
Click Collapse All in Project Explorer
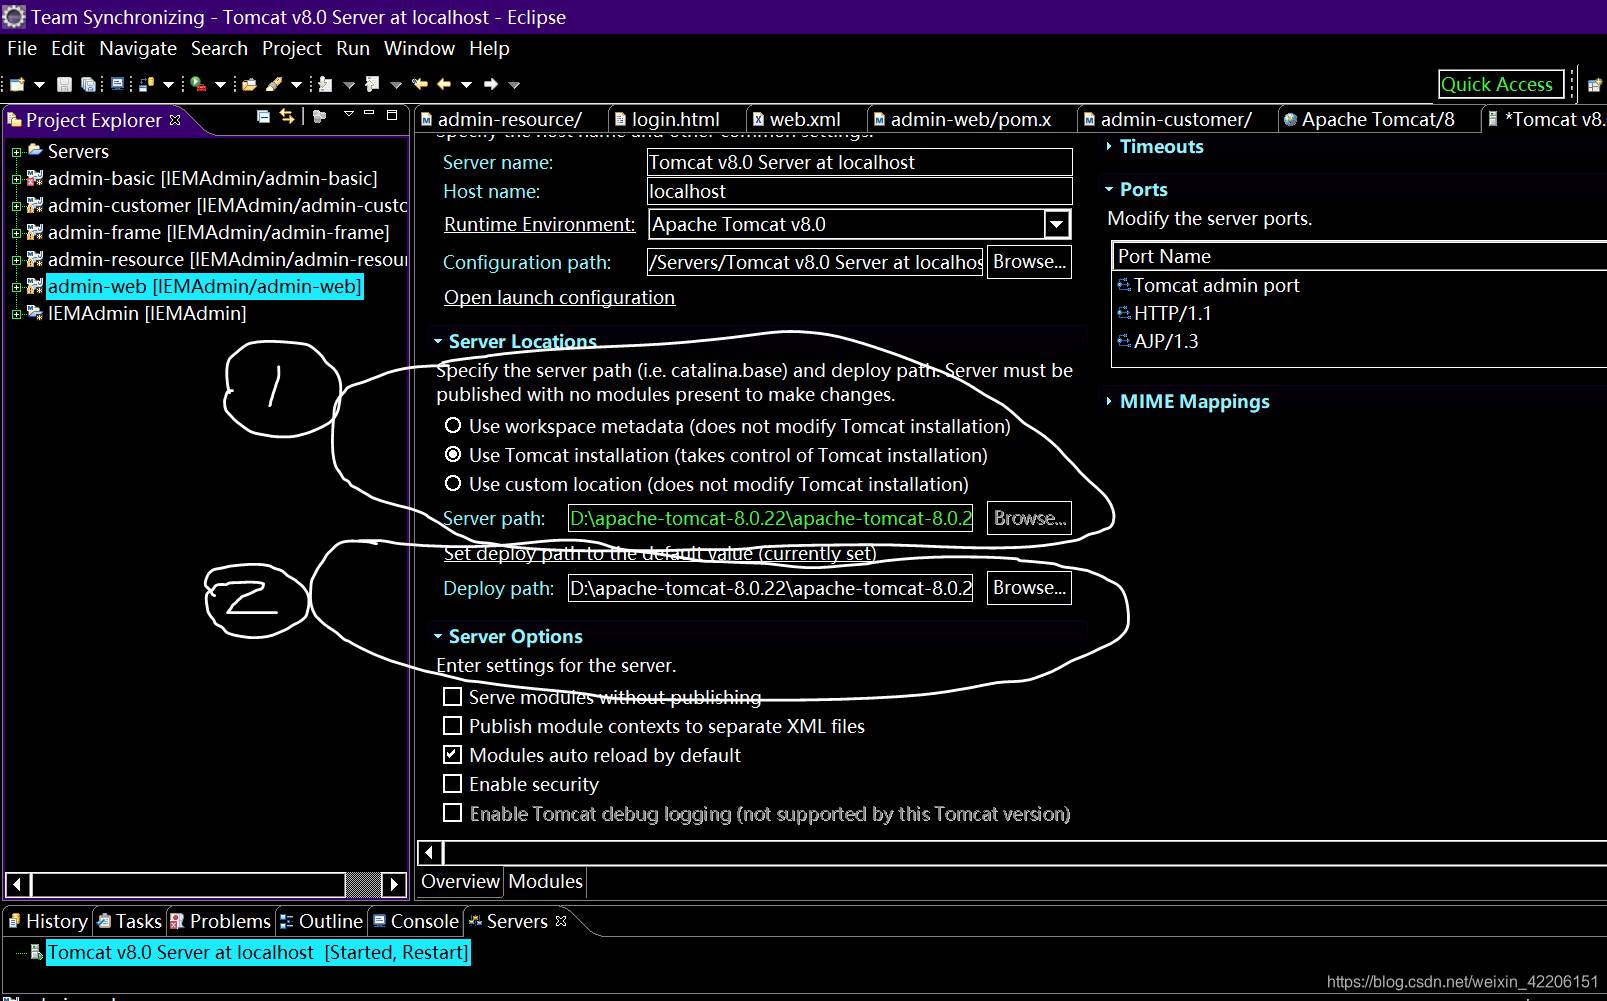tap(263, 116)
